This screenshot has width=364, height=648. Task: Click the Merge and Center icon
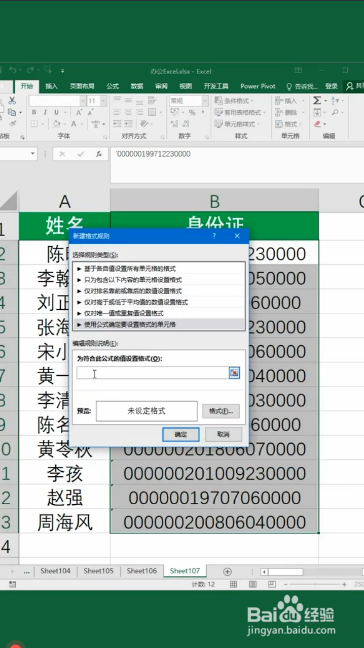click(152, 112)
